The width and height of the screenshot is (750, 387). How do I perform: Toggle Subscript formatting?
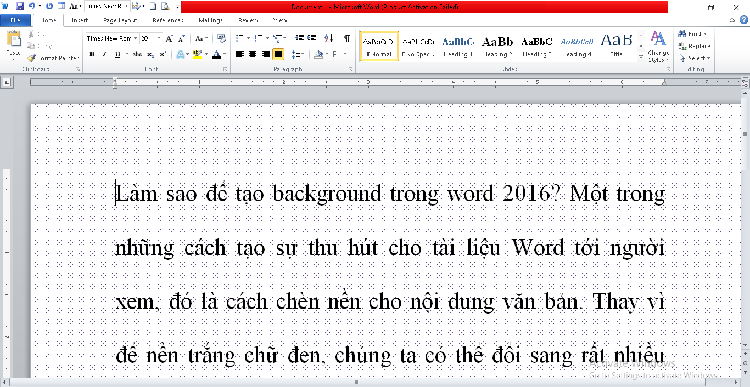pos(150,54)
